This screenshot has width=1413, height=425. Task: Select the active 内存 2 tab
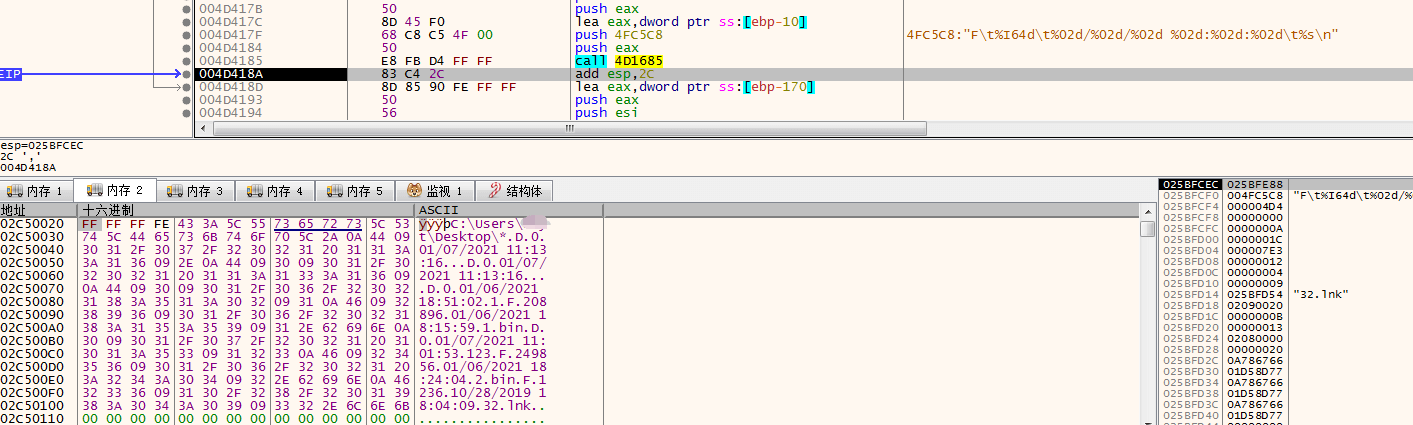[x=116, y=190]
